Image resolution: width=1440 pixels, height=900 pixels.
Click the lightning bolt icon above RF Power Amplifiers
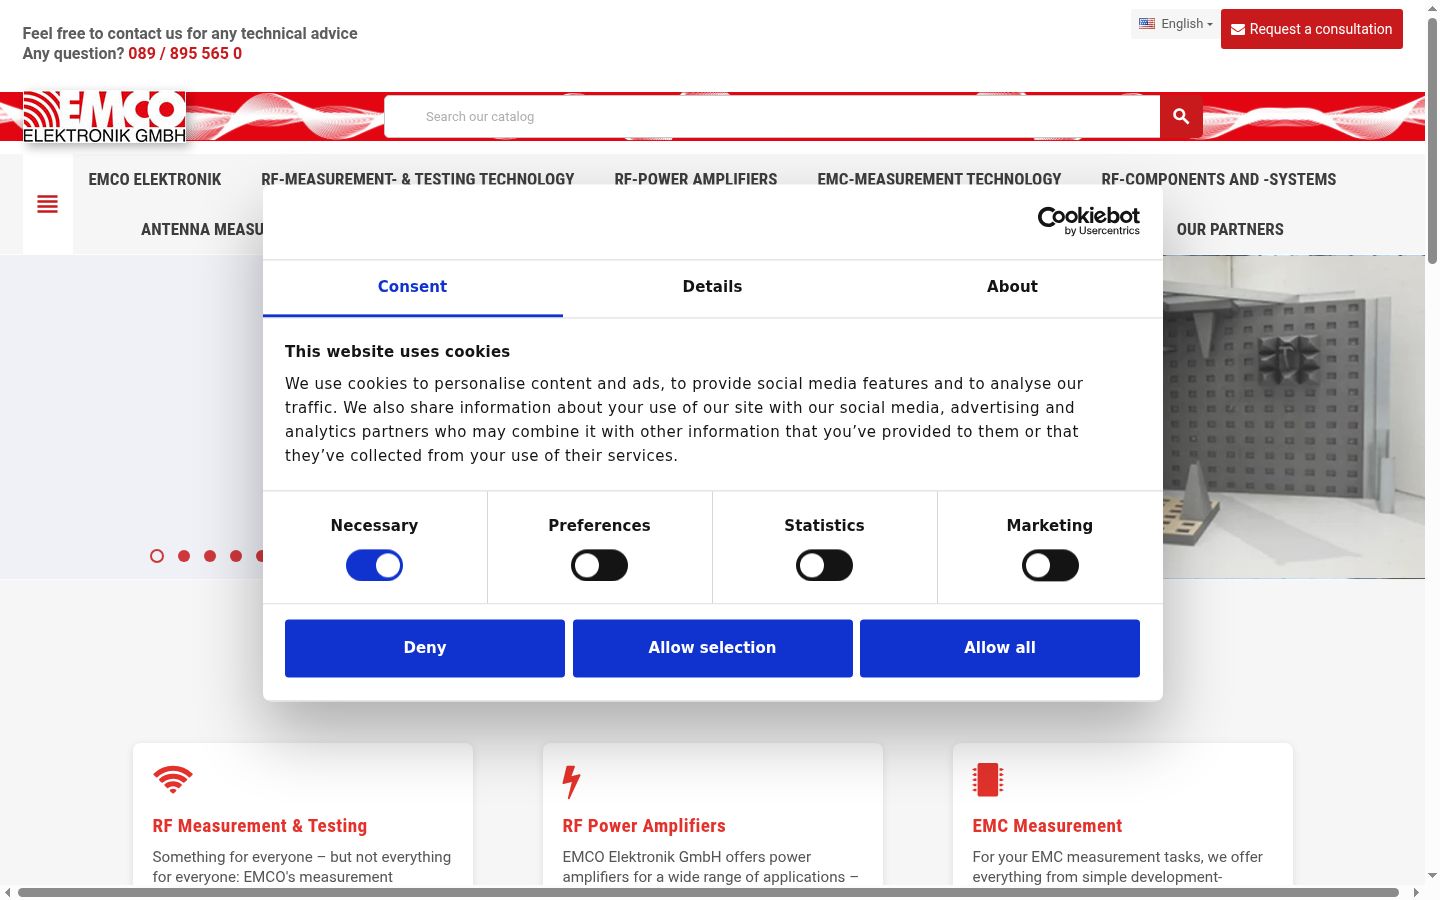point(571,781)
